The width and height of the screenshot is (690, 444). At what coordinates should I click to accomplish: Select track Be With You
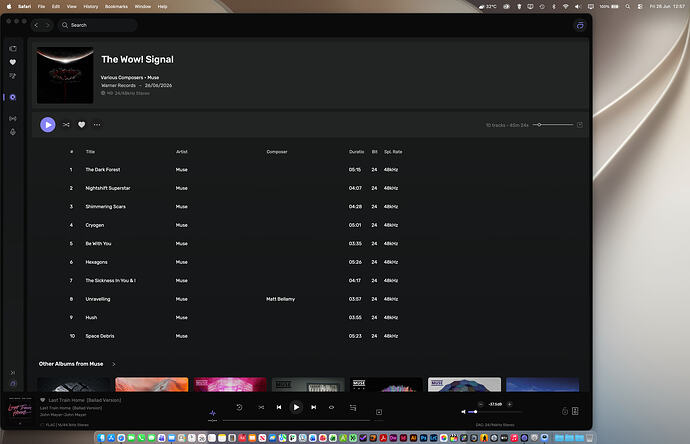(x=98, y=243)
